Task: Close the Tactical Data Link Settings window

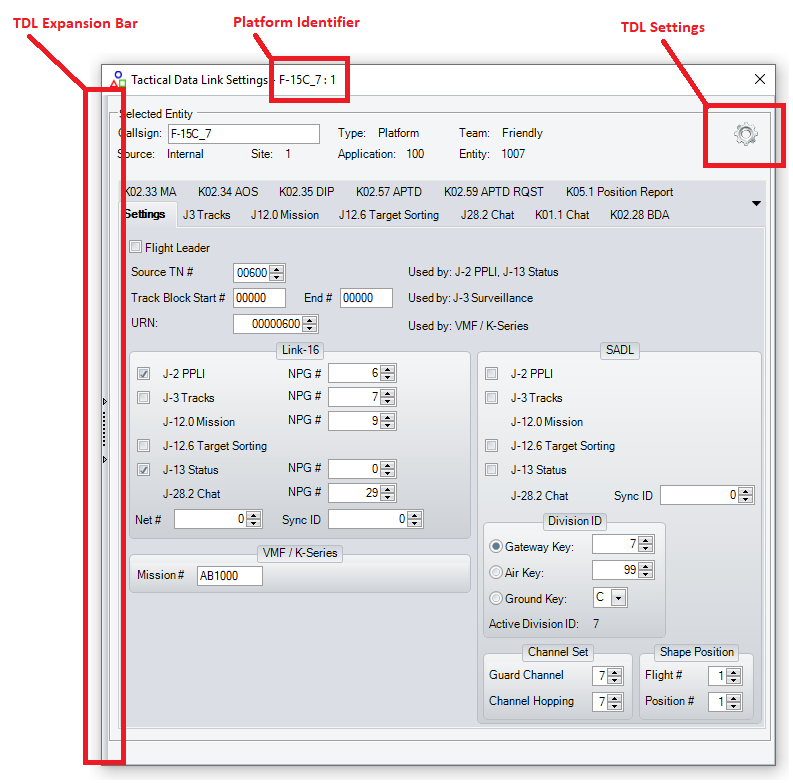Action: coord(759,79)
